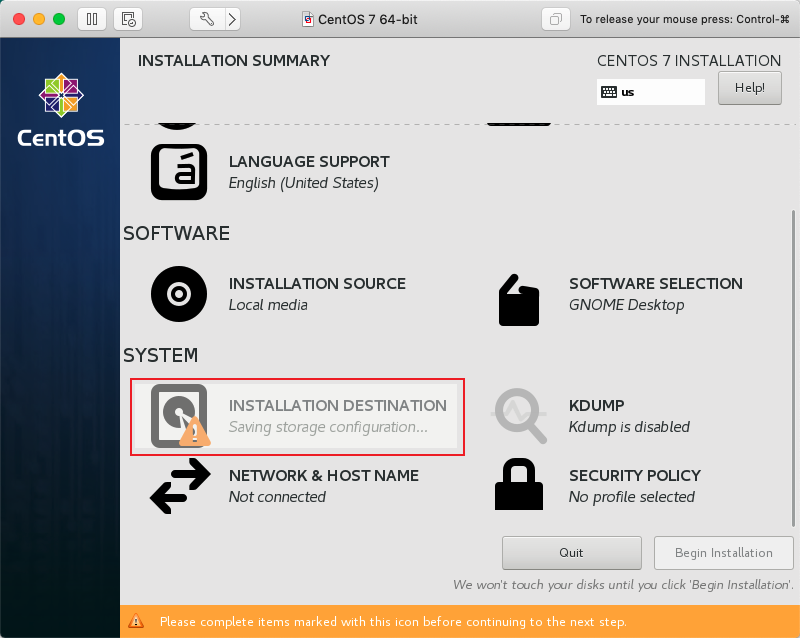Take a VM snapshot from toolbar

(128, 19)
